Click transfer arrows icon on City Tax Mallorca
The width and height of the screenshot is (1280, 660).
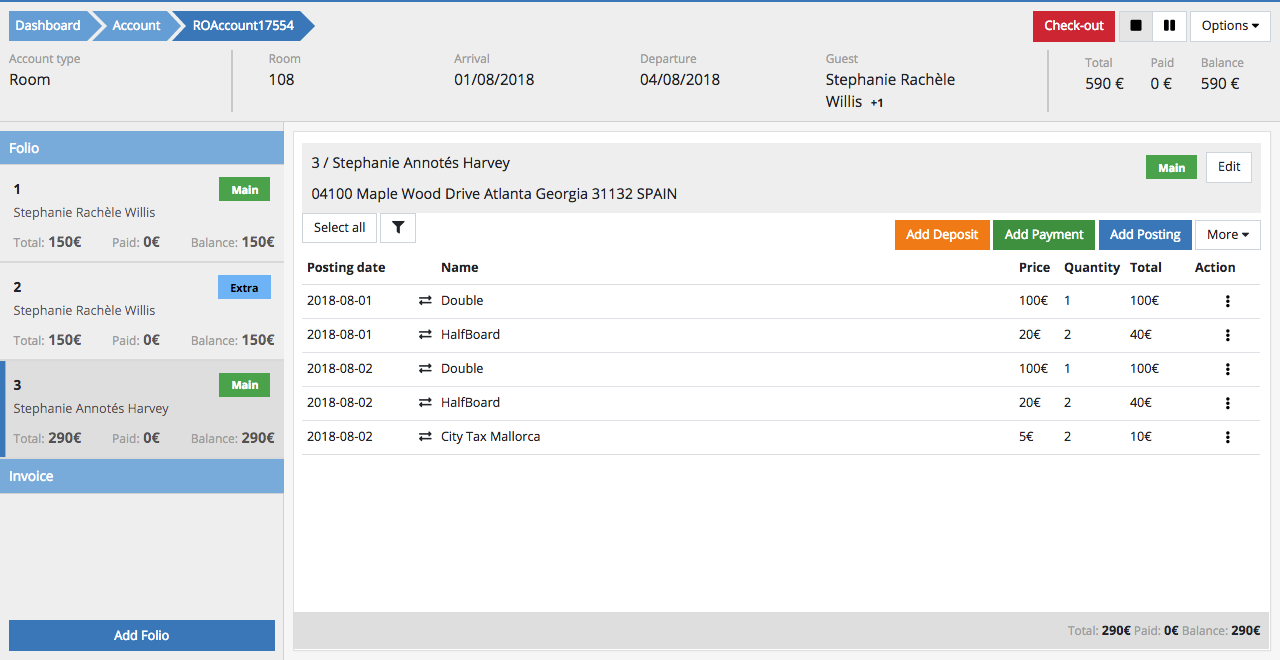pos(425,437)
